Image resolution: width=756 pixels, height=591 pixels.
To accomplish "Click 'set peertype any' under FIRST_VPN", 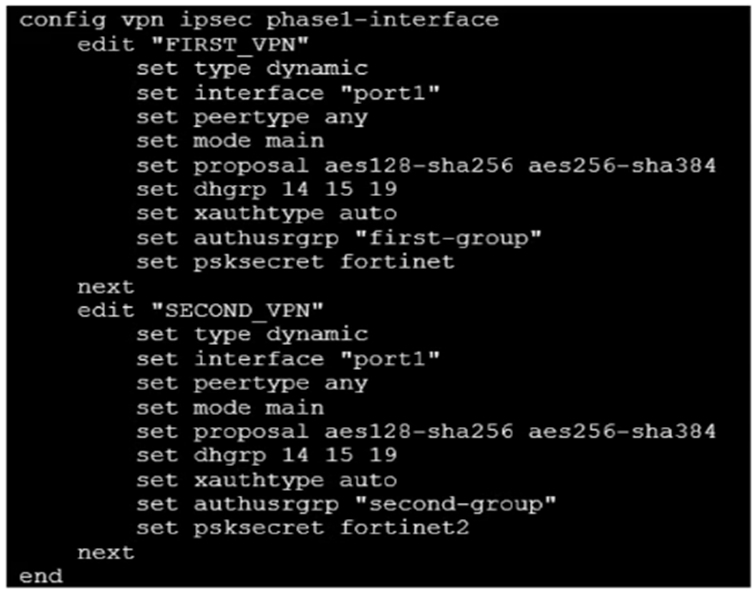I will pyautogui.click(x=252, y=117).
